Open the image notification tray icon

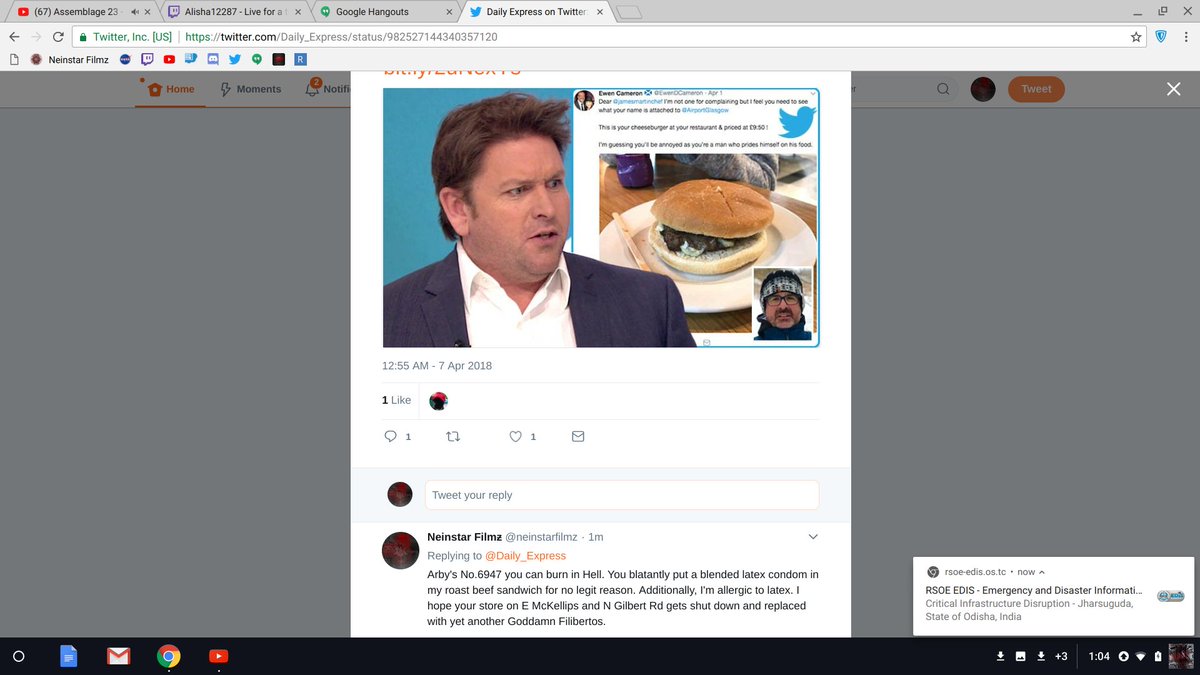pos(1021,656)
